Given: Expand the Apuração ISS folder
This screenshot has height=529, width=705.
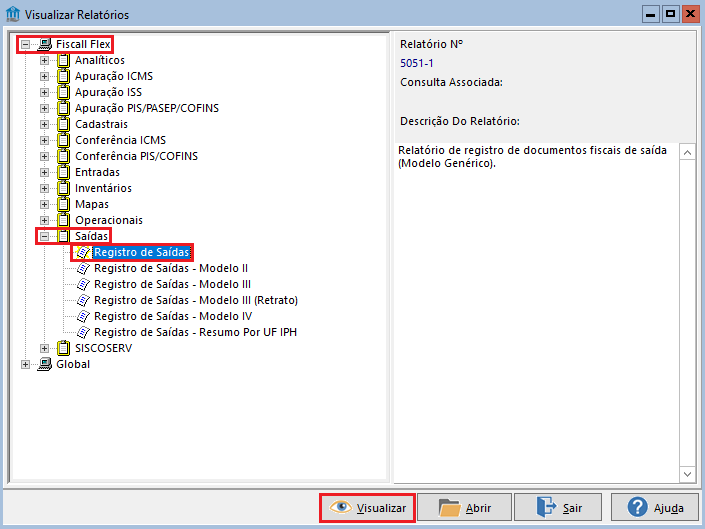Looking at the screenshot, I should pyautogui.click(x=44, y=92).
